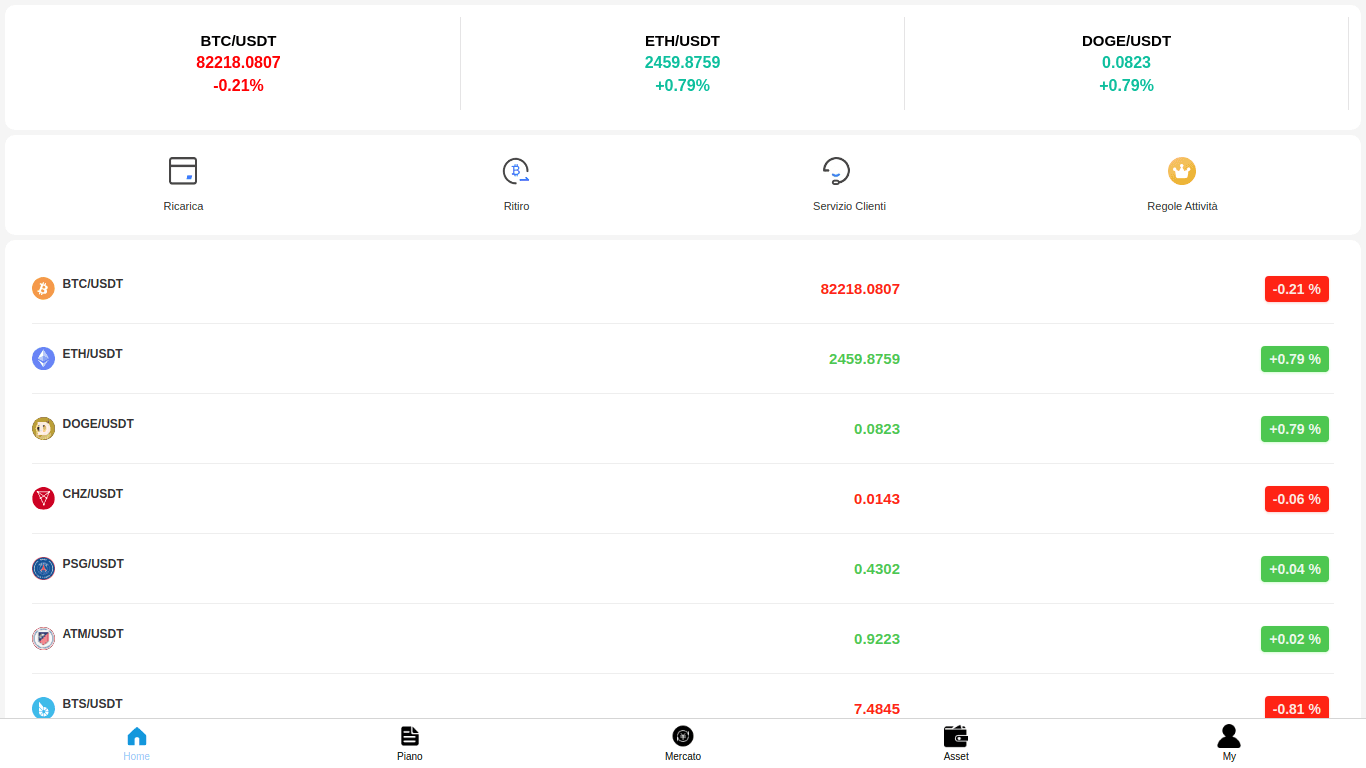This screenshot has height=768, width=1366.
Task: Open the Mercato tab
Action: click(683, 743)
